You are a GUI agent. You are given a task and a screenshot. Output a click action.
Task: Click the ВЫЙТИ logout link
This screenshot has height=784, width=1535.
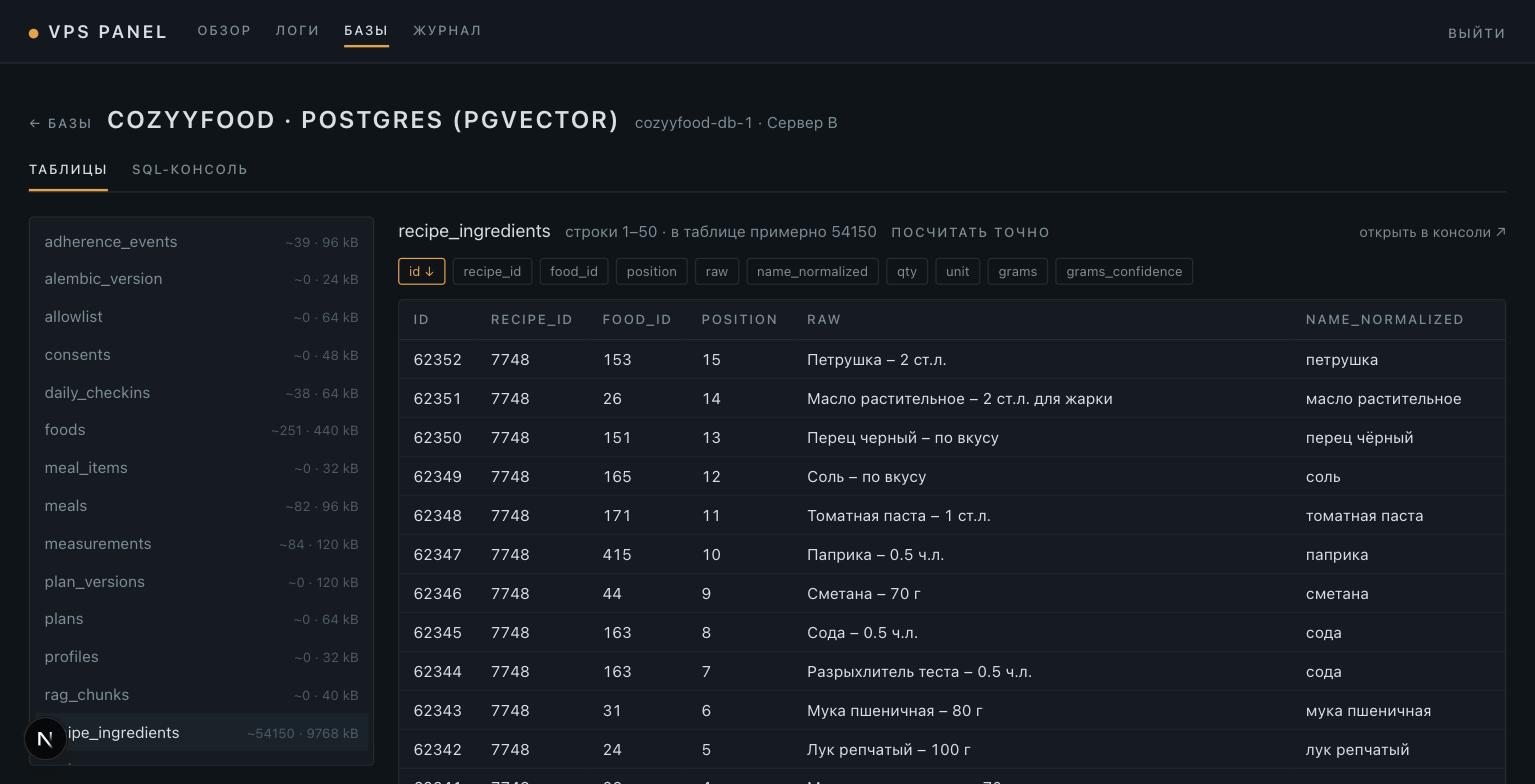[x=1476, y=33]
